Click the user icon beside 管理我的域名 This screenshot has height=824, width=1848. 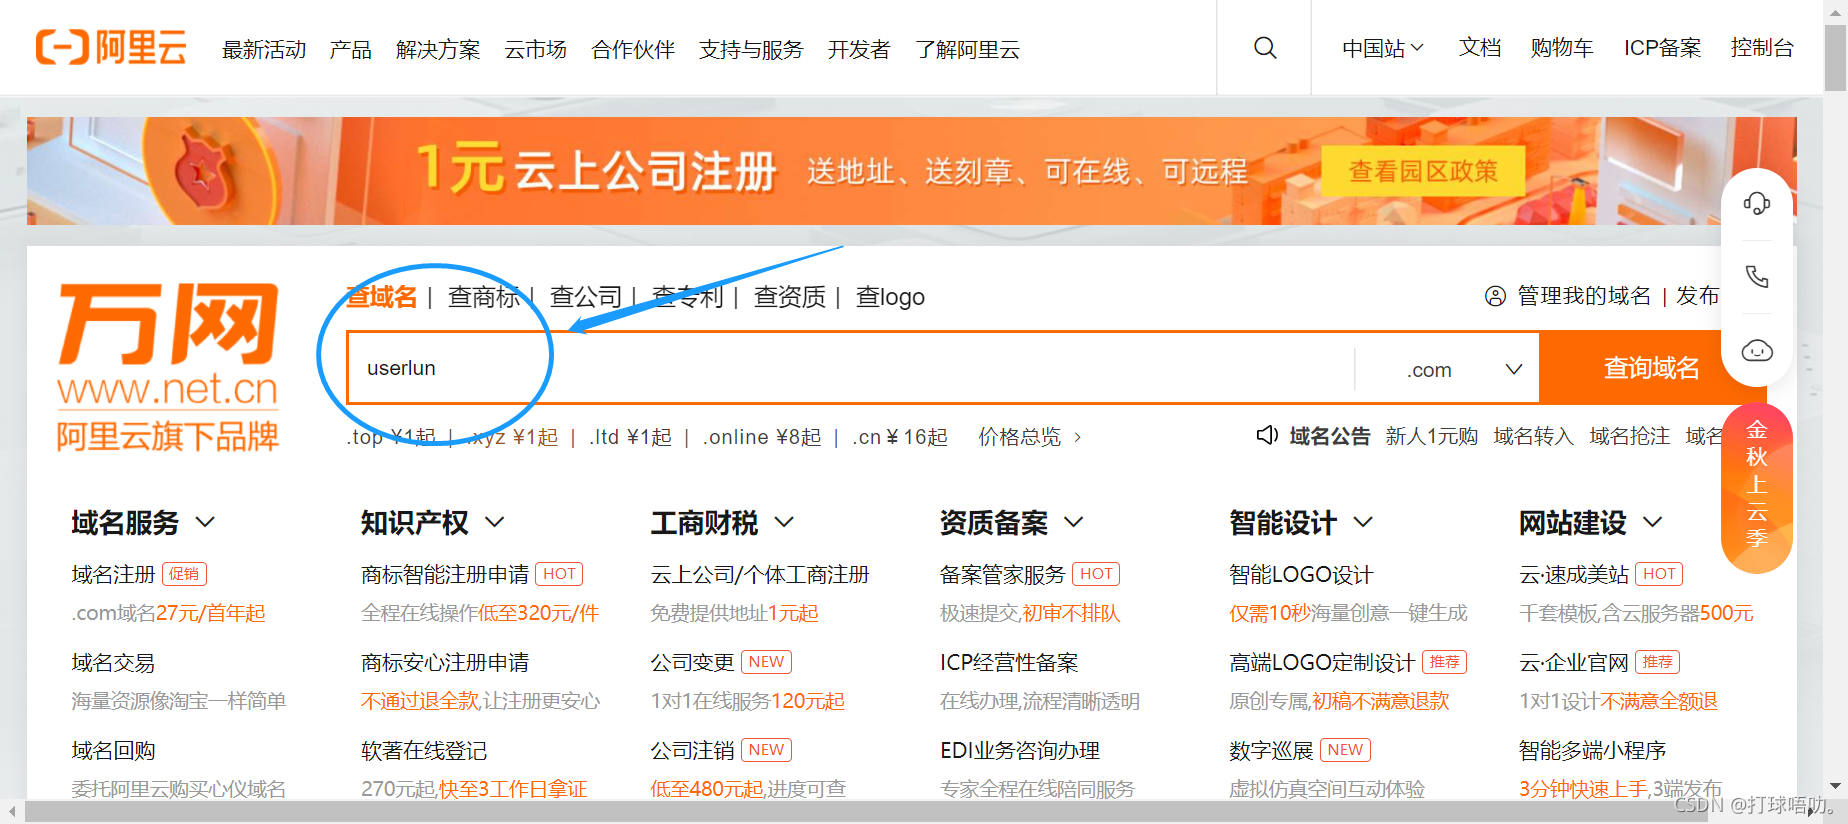click(1495, 296)
